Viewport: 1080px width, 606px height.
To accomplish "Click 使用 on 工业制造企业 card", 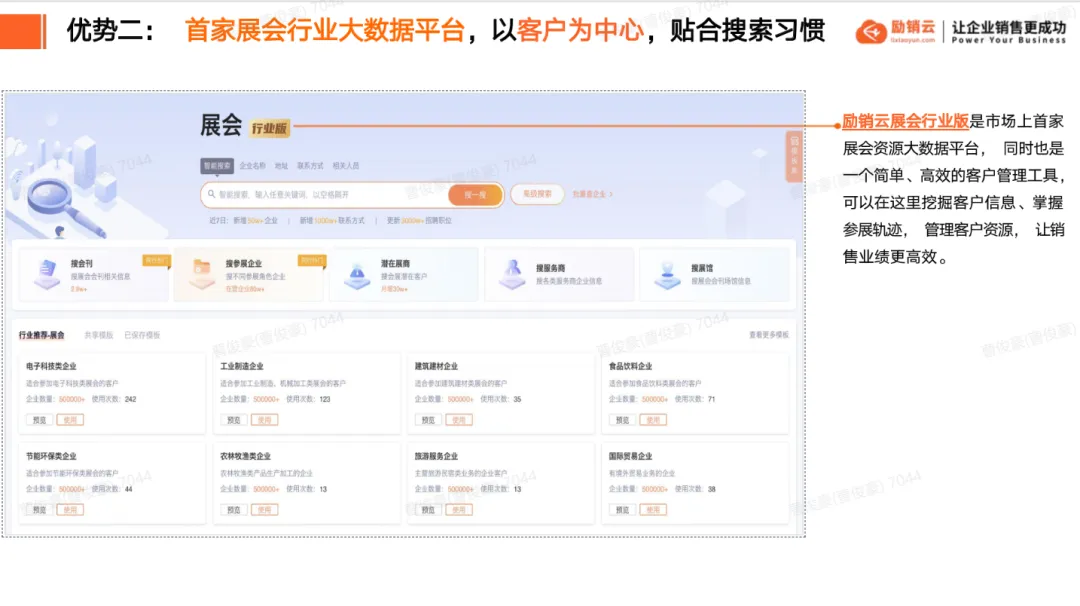I will [x=264, y=420].
